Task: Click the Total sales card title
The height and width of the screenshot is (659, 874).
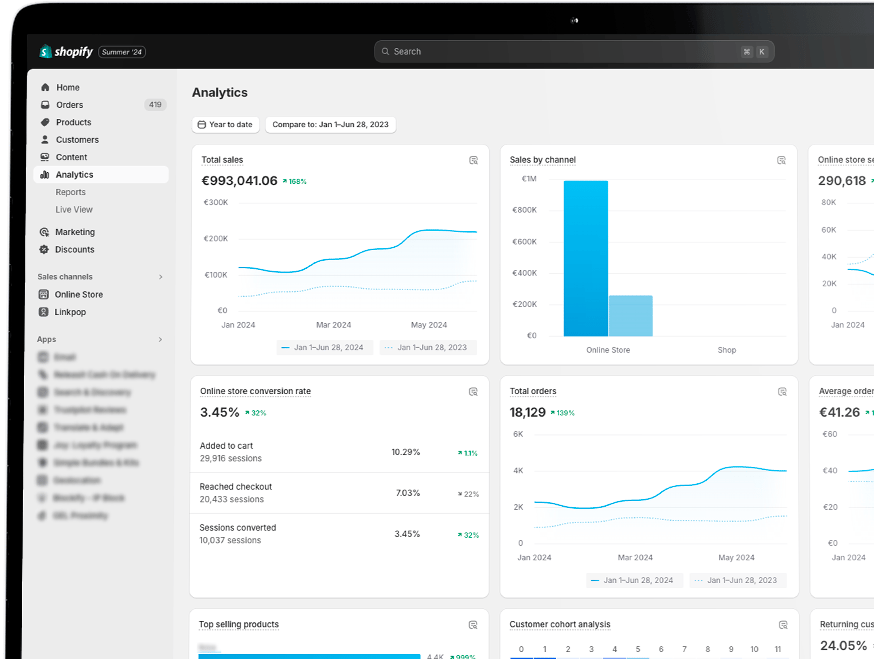Action: [222, 160]
